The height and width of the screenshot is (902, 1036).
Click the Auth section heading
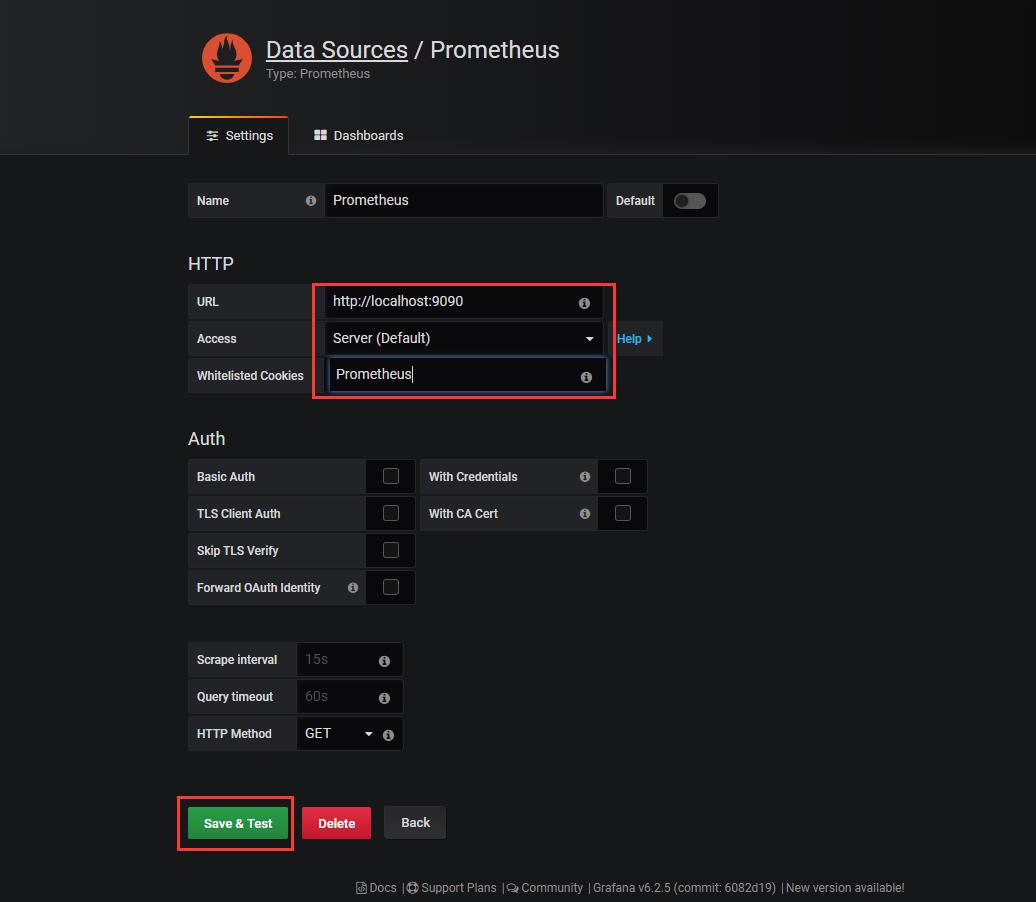[207, 439]
